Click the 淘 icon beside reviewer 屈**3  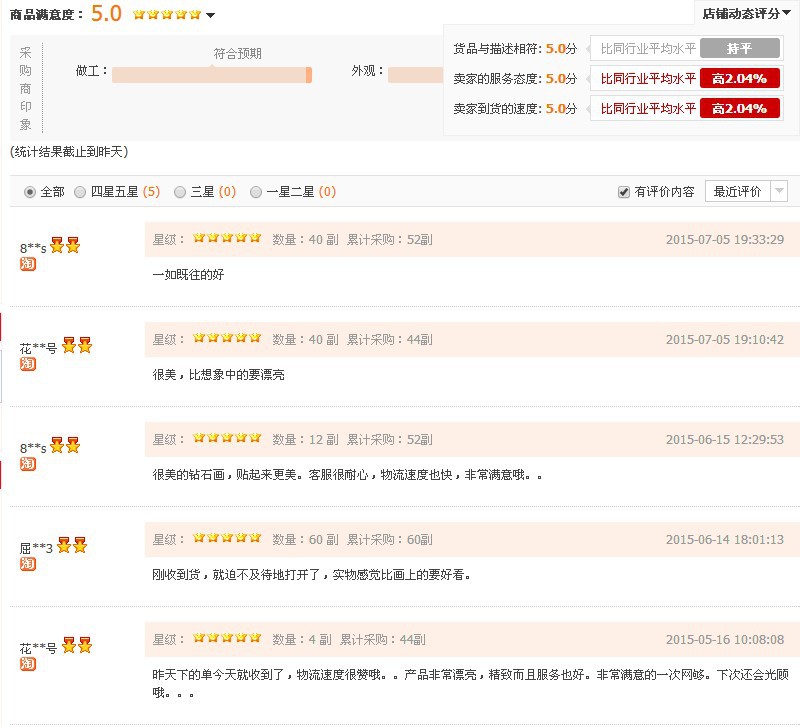tap(27, 565)
